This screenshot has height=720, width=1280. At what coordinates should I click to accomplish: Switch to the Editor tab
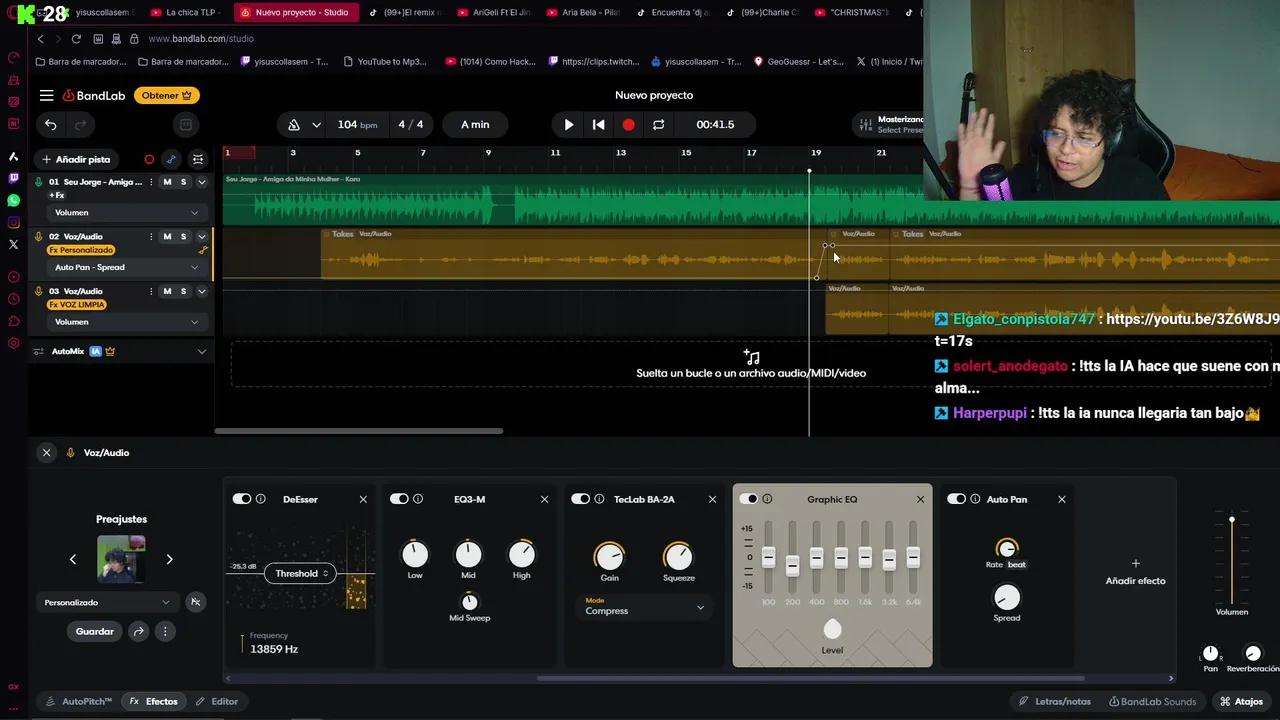coord(217,701)
